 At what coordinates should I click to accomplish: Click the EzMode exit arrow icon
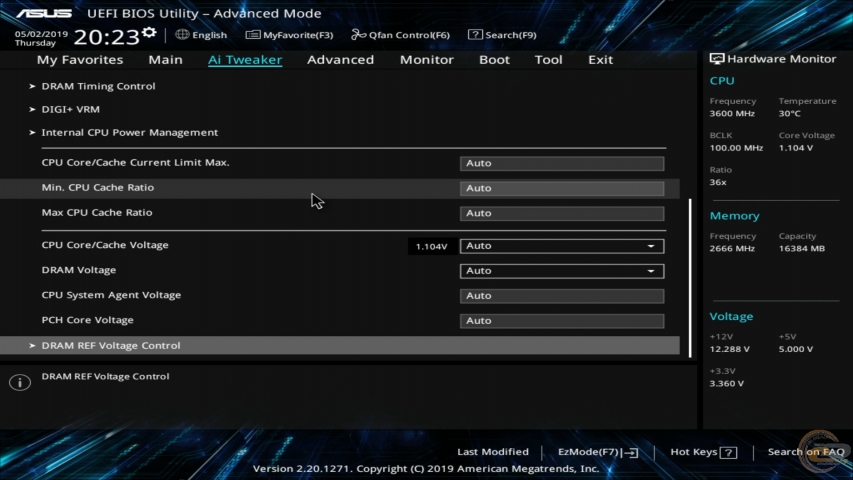[x=632, y=452]
